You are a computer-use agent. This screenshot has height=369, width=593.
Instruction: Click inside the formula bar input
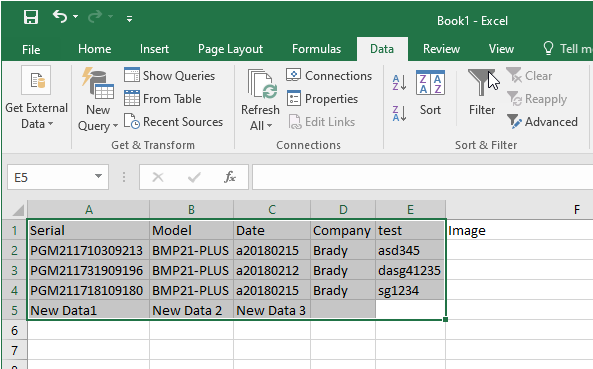(422, 177)
